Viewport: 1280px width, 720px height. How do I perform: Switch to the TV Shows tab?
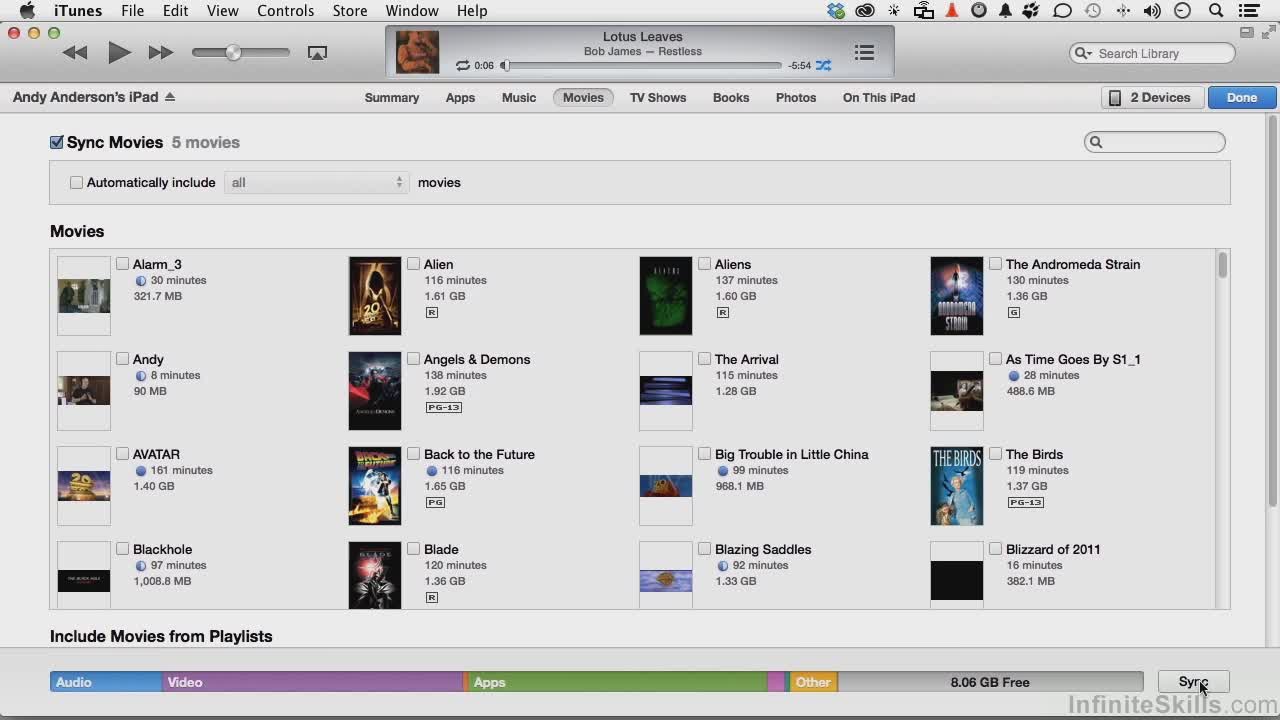658,97
